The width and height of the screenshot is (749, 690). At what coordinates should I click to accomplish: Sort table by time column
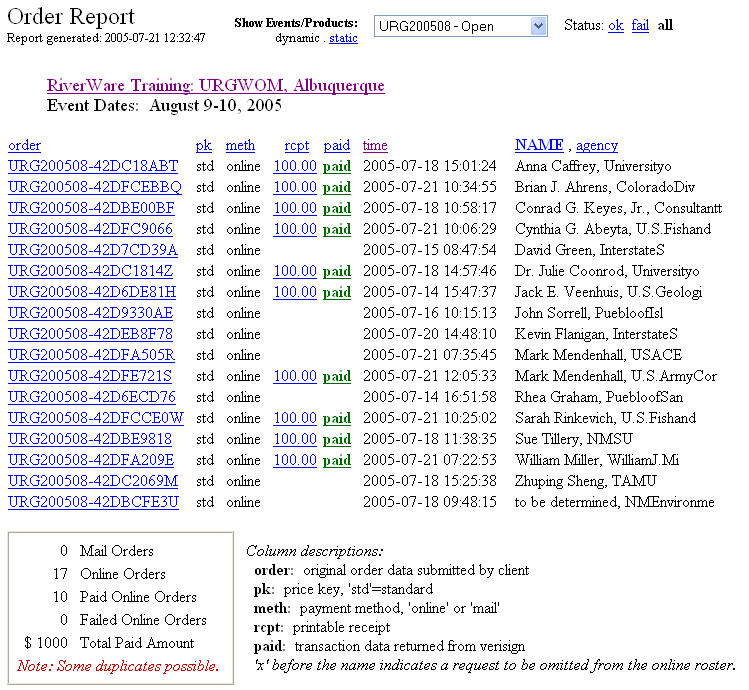(x=375, y=145)
